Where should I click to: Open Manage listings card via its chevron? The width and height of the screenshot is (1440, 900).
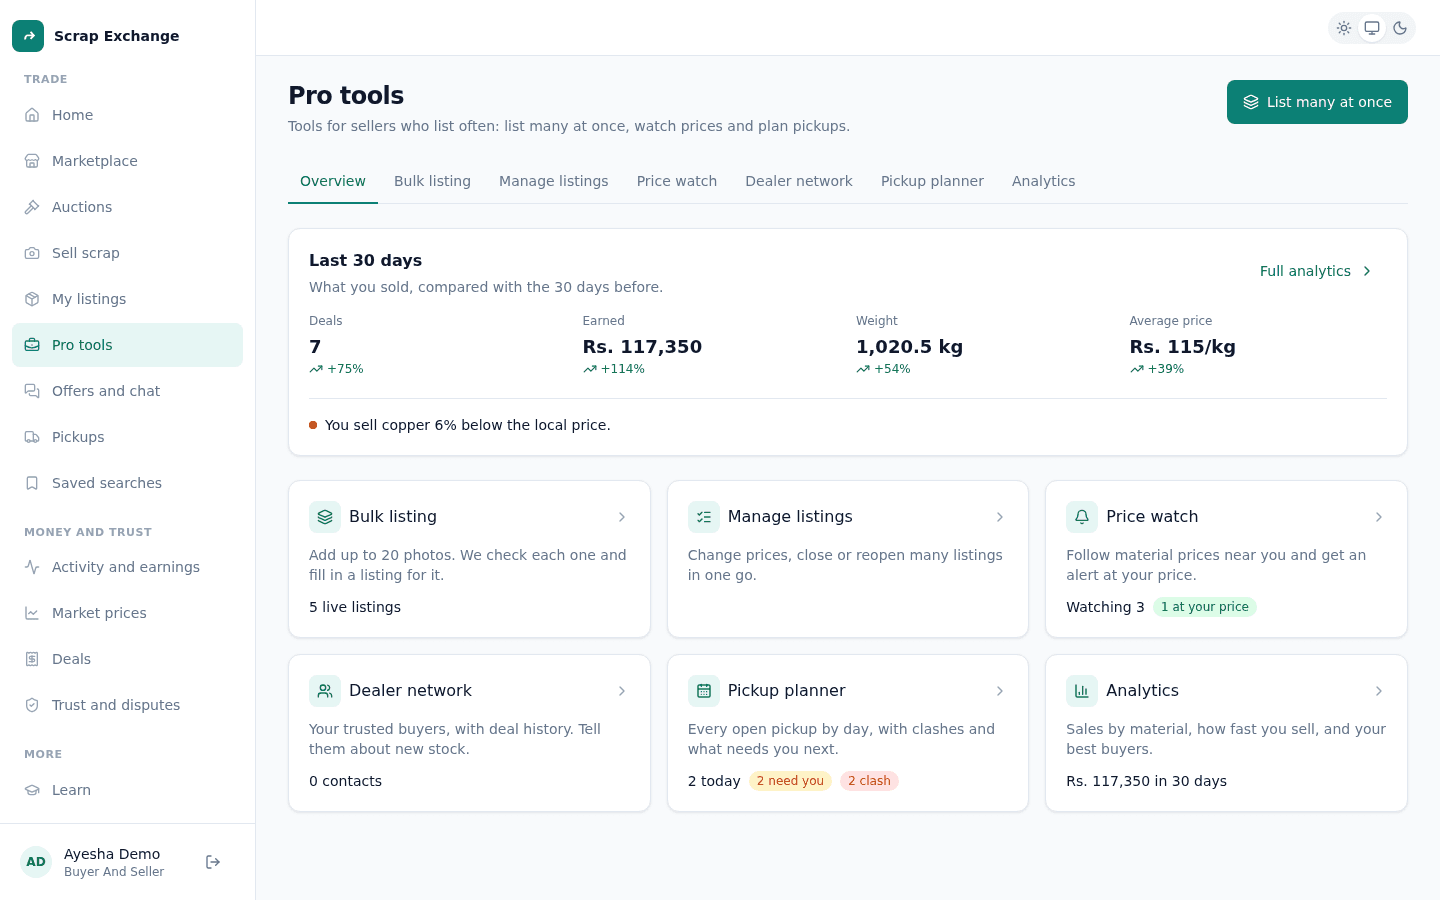1000,517
